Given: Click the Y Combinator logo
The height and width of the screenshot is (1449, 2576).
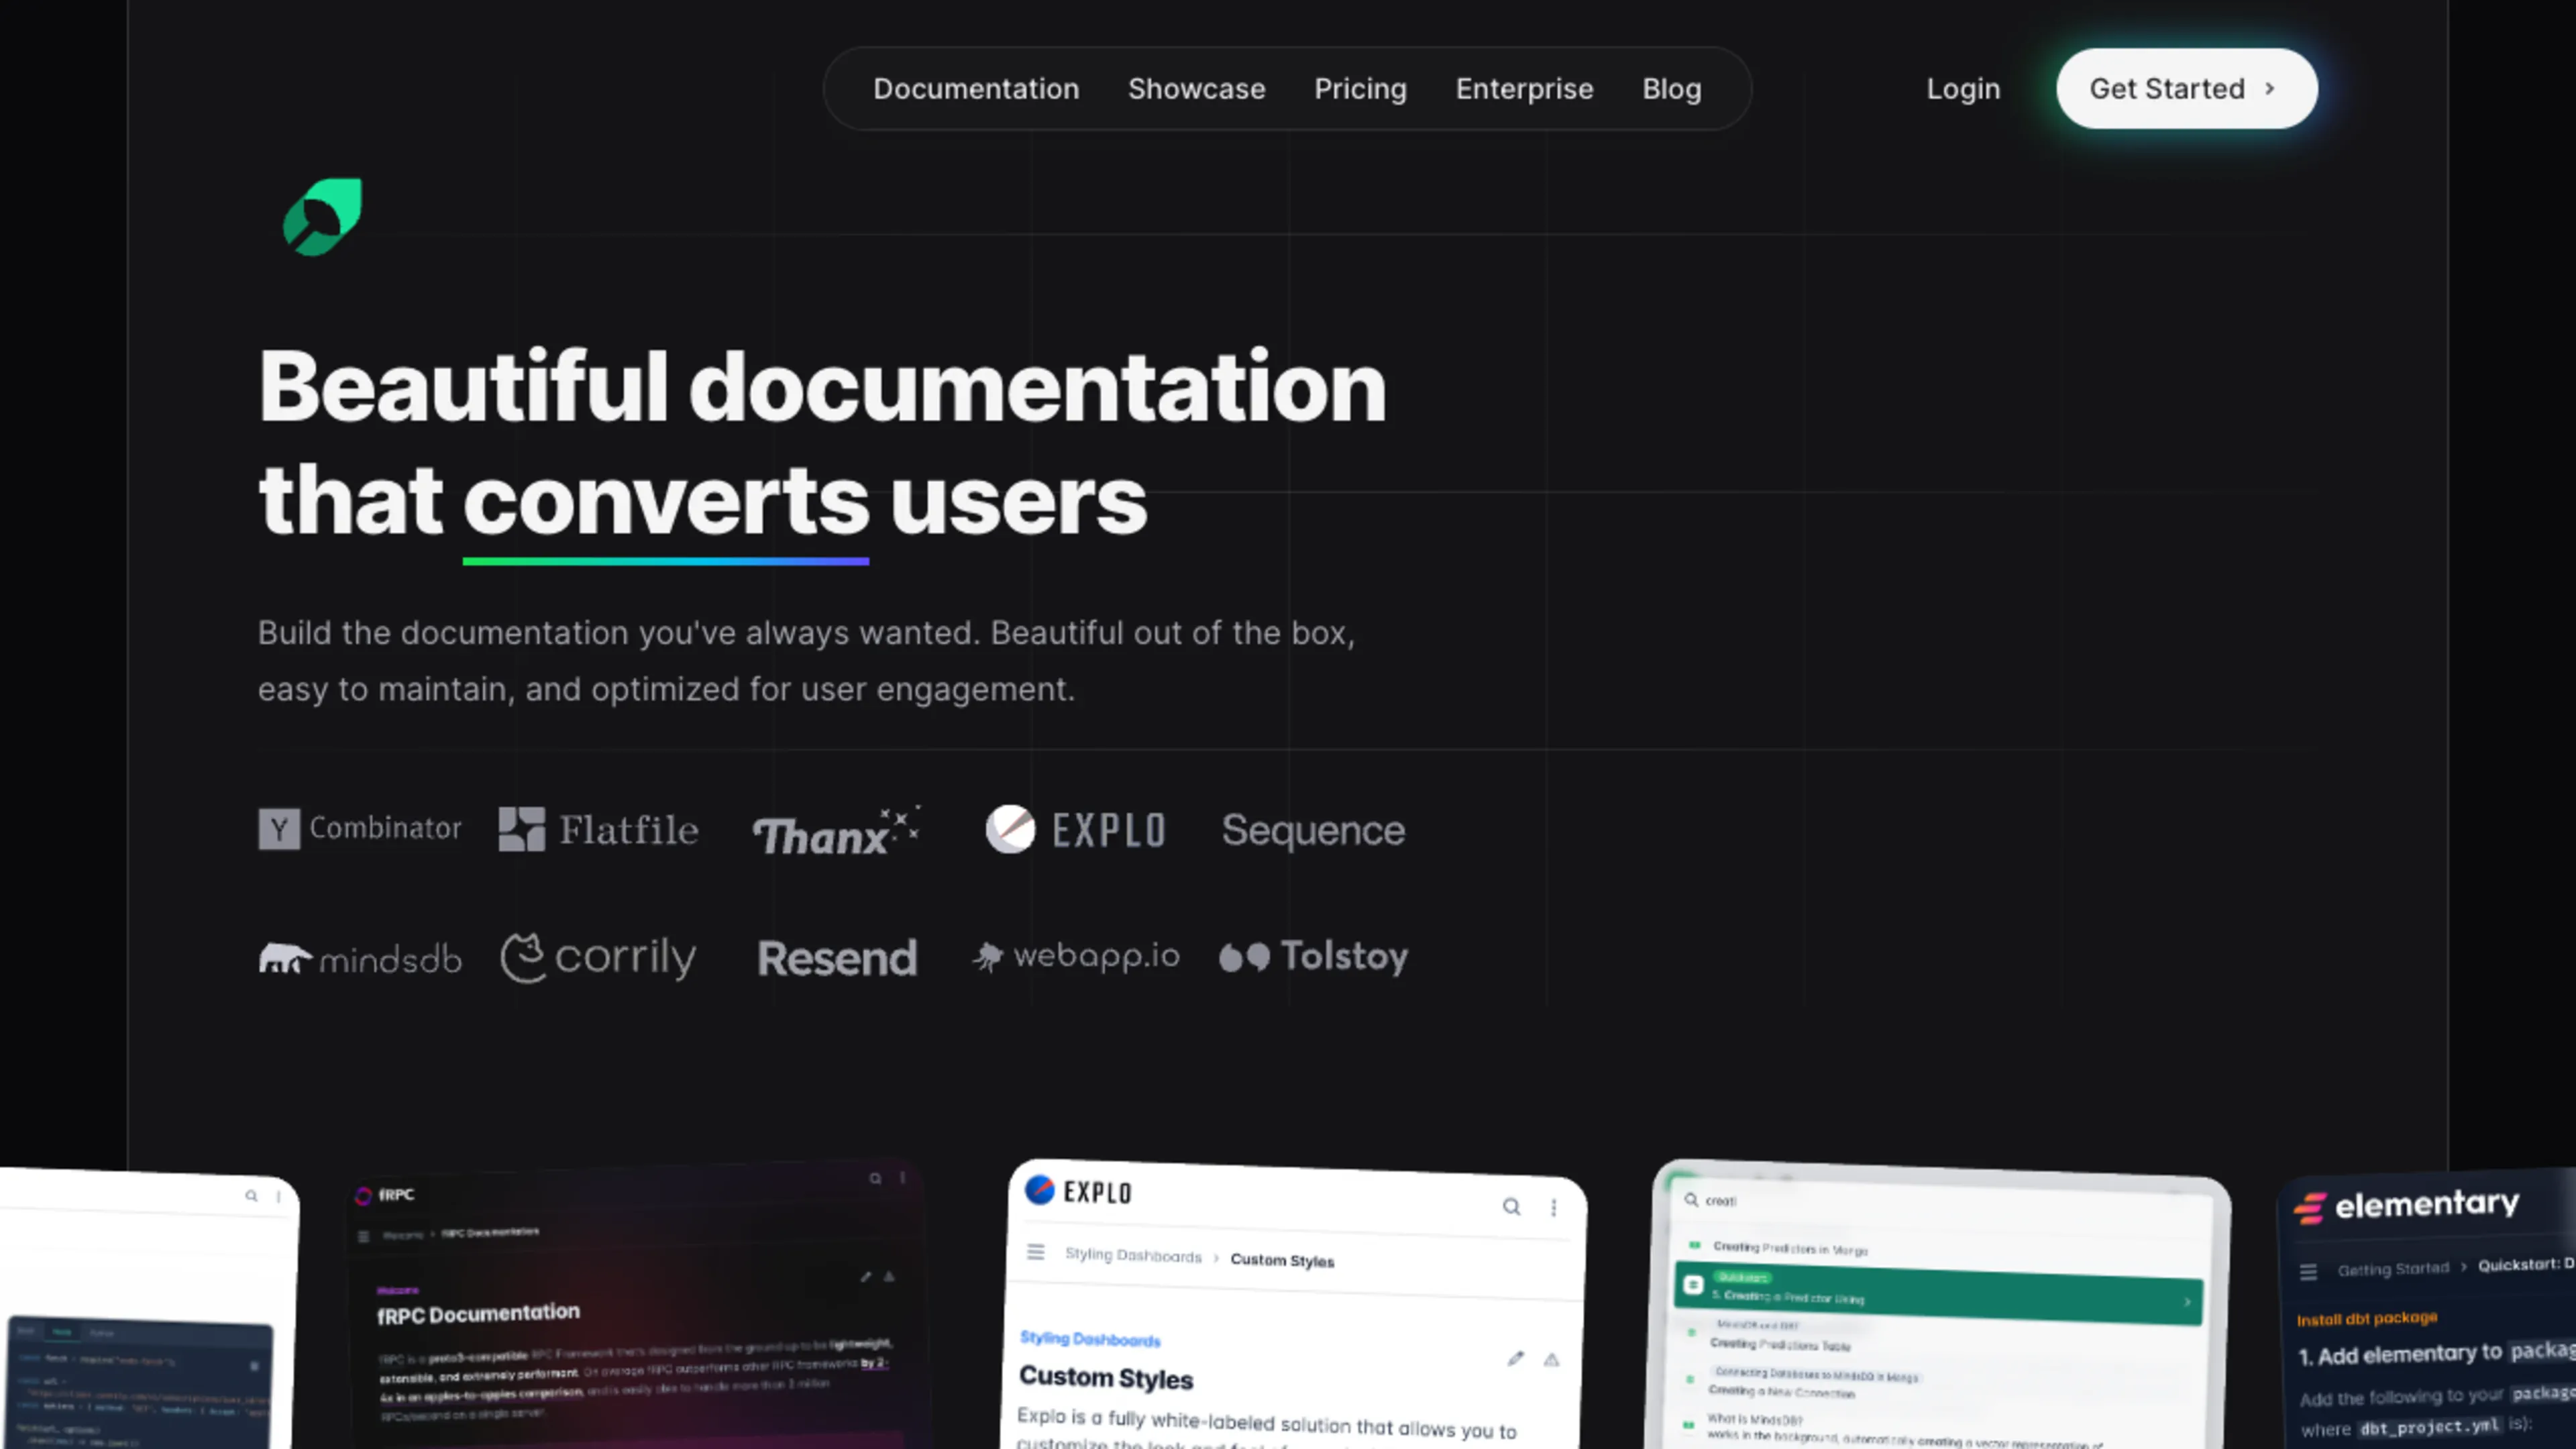Looking at the screenshot, I should [360, 829].
